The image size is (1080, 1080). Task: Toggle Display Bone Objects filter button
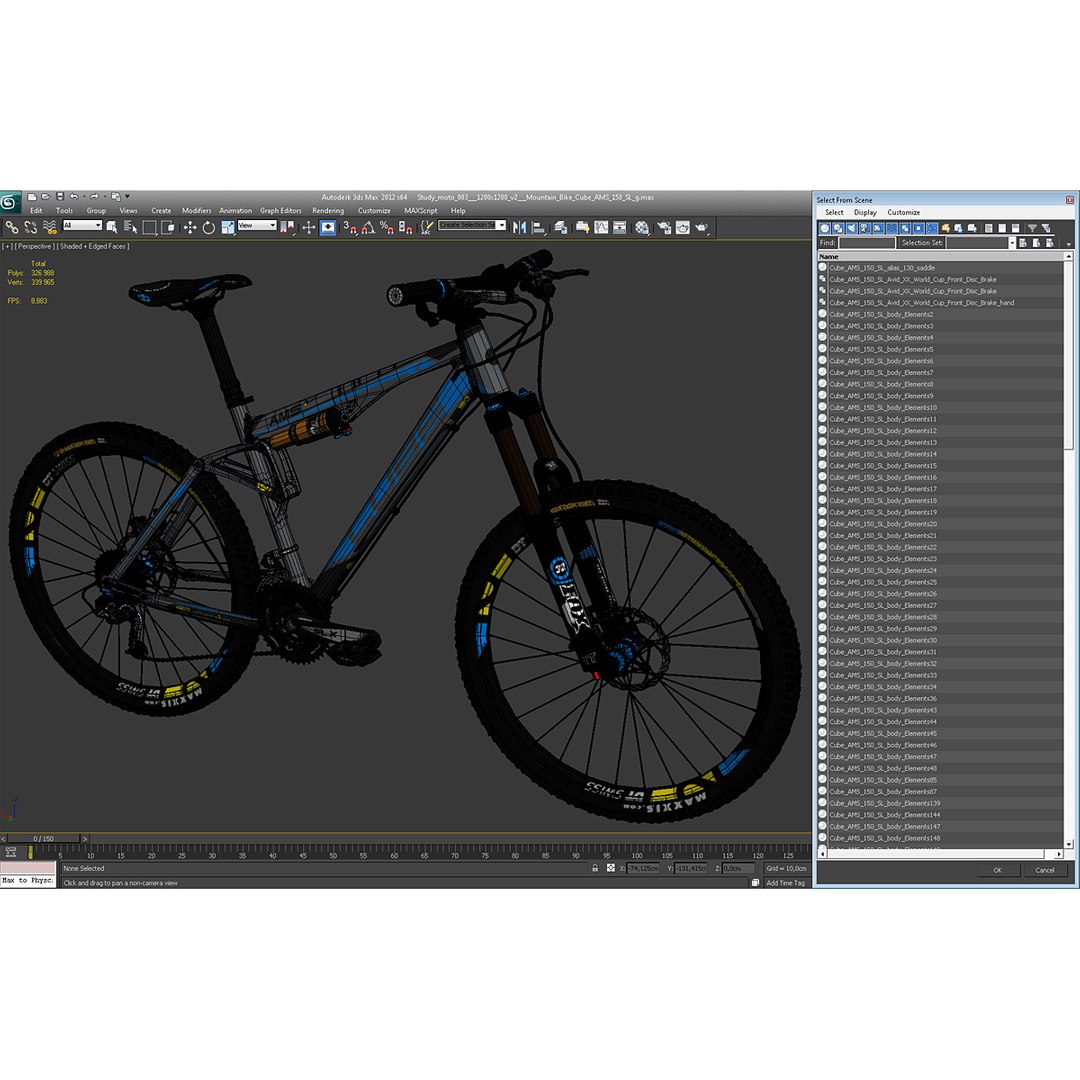pos(932,228)
